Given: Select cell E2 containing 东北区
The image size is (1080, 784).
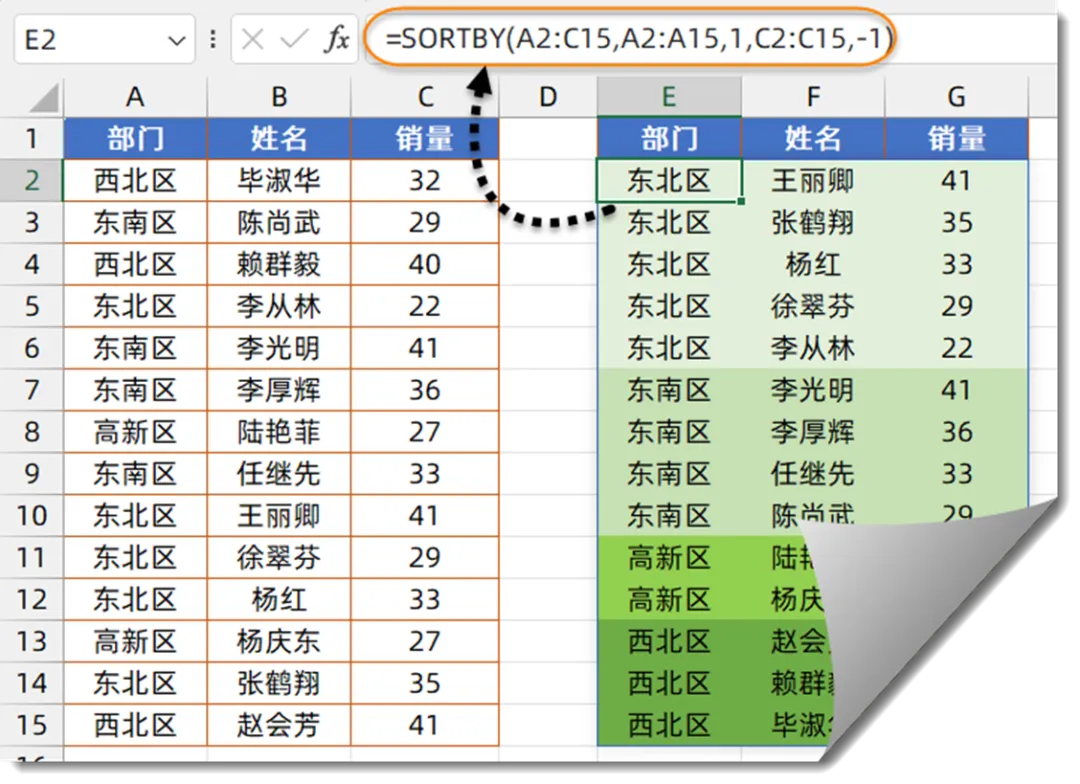Looking at the screenshot, I should [668, 180].
